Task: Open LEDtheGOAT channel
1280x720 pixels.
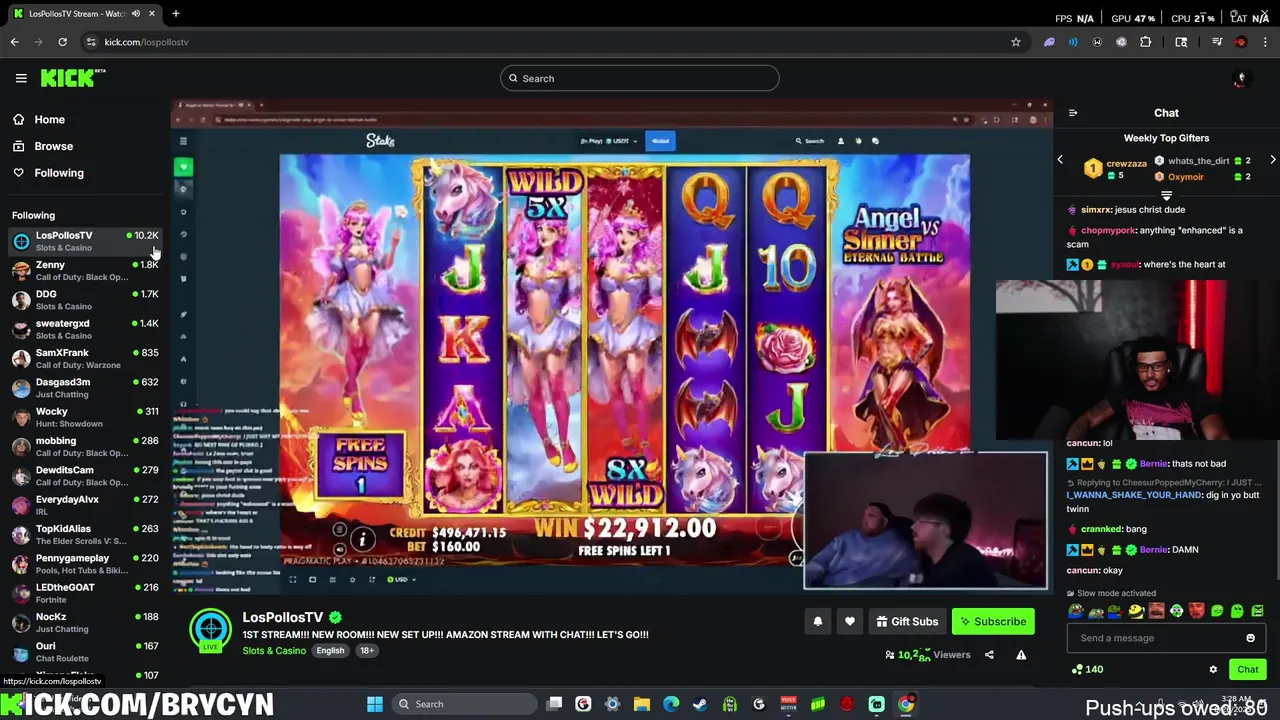Action: [x=84, y=593]
